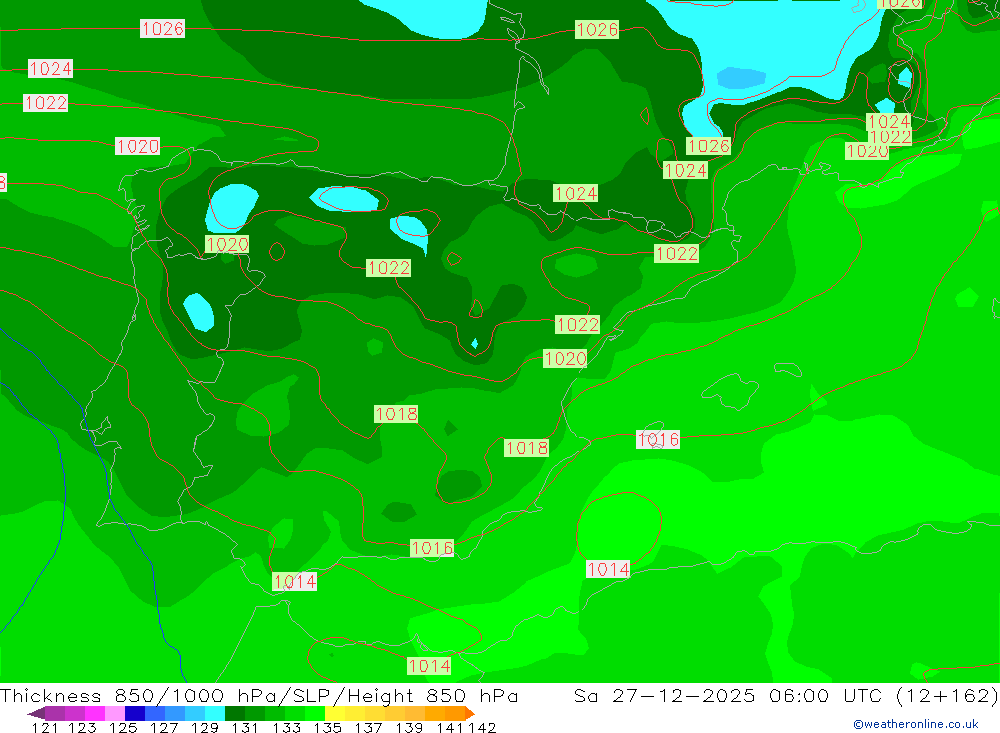Click the 1020 label in the upper left
Viewport: 1000px width, 733px height.
[x=138, y=146]
